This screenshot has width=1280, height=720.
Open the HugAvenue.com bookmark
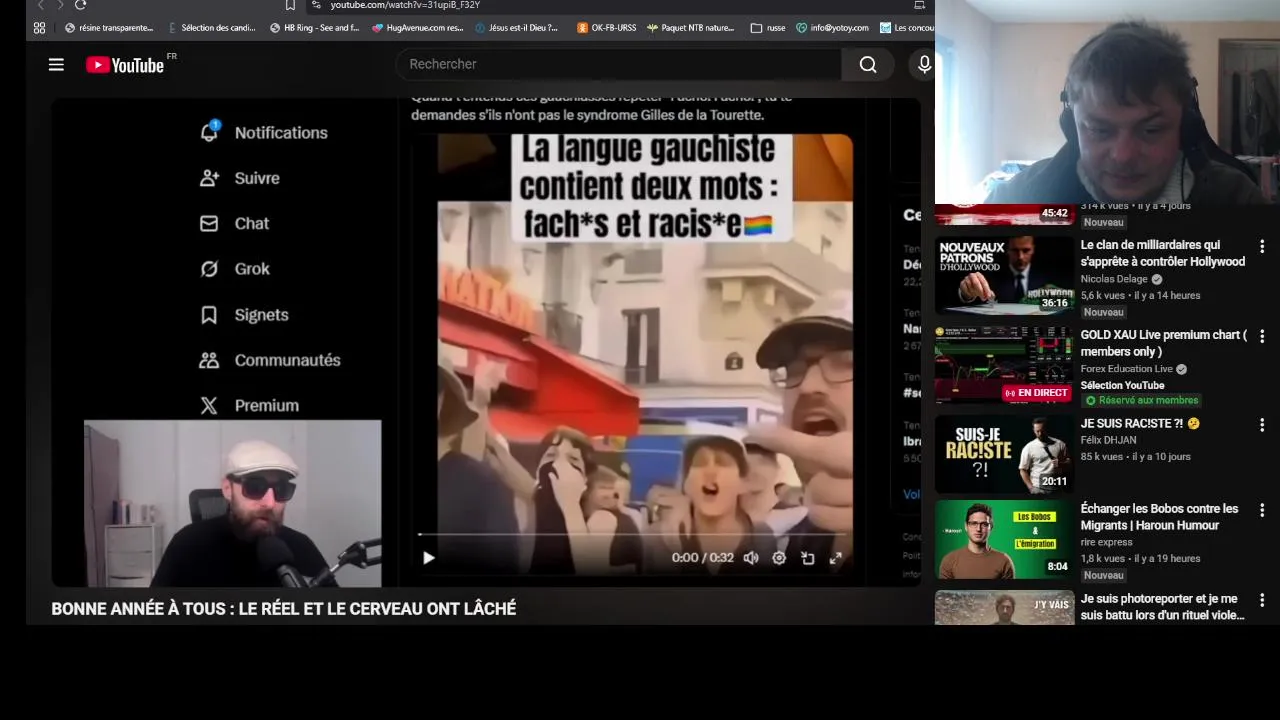pos(417,28)
